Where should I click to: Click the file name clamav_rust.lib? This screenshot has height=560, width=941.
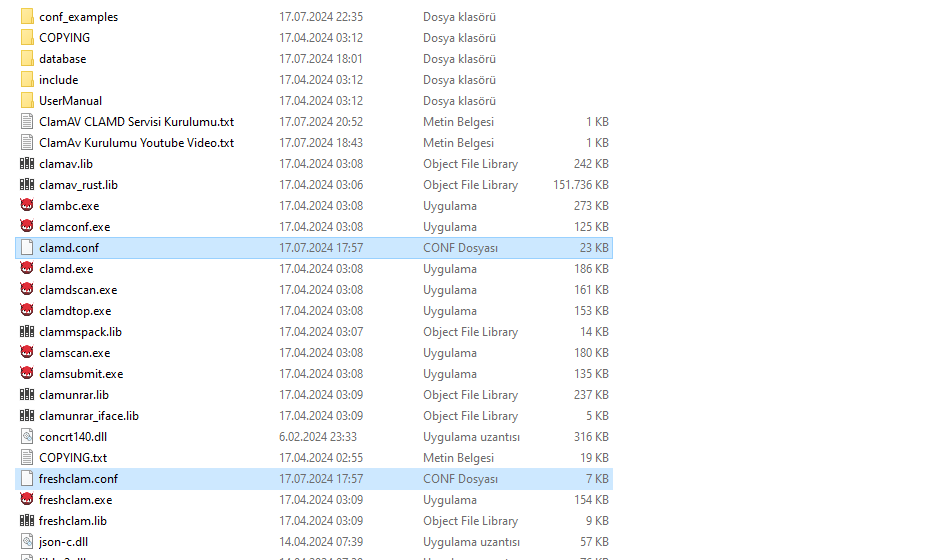click(x=79, y=185)
